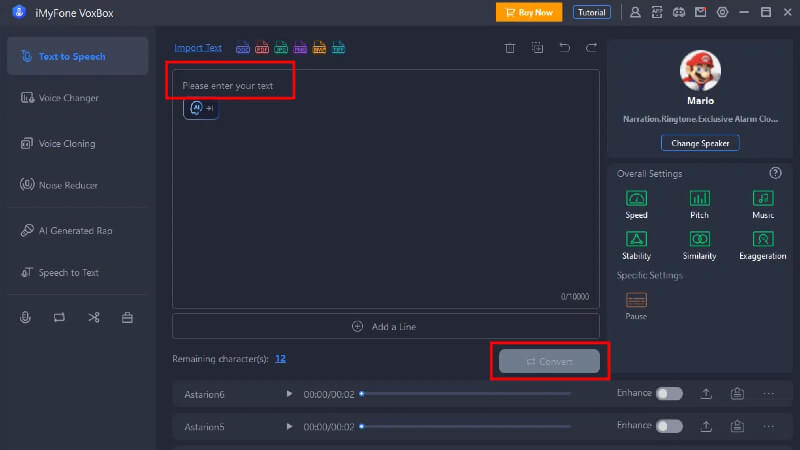Insert a Pause in the text
800x450 pixels.
(x=636, y=299)
